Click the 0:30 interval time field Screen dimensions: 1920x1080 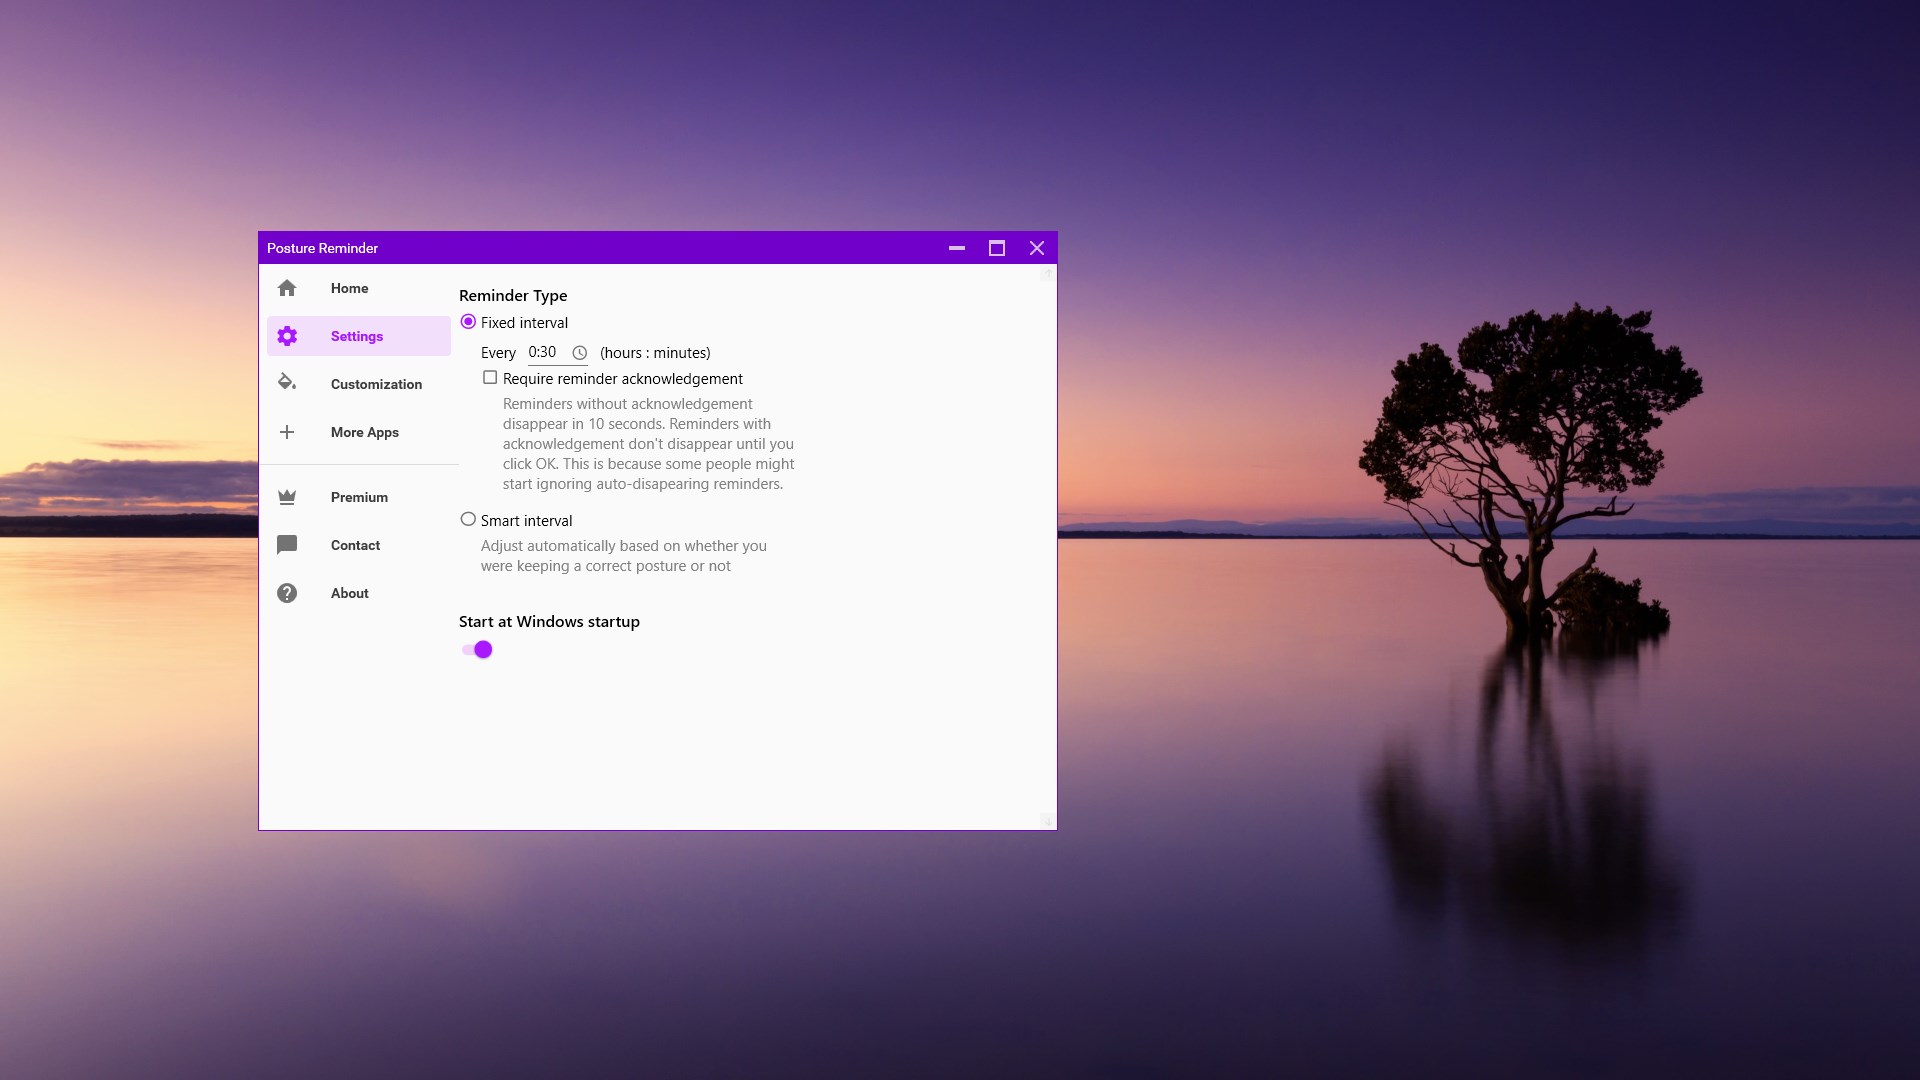click(x=543, y=352)
